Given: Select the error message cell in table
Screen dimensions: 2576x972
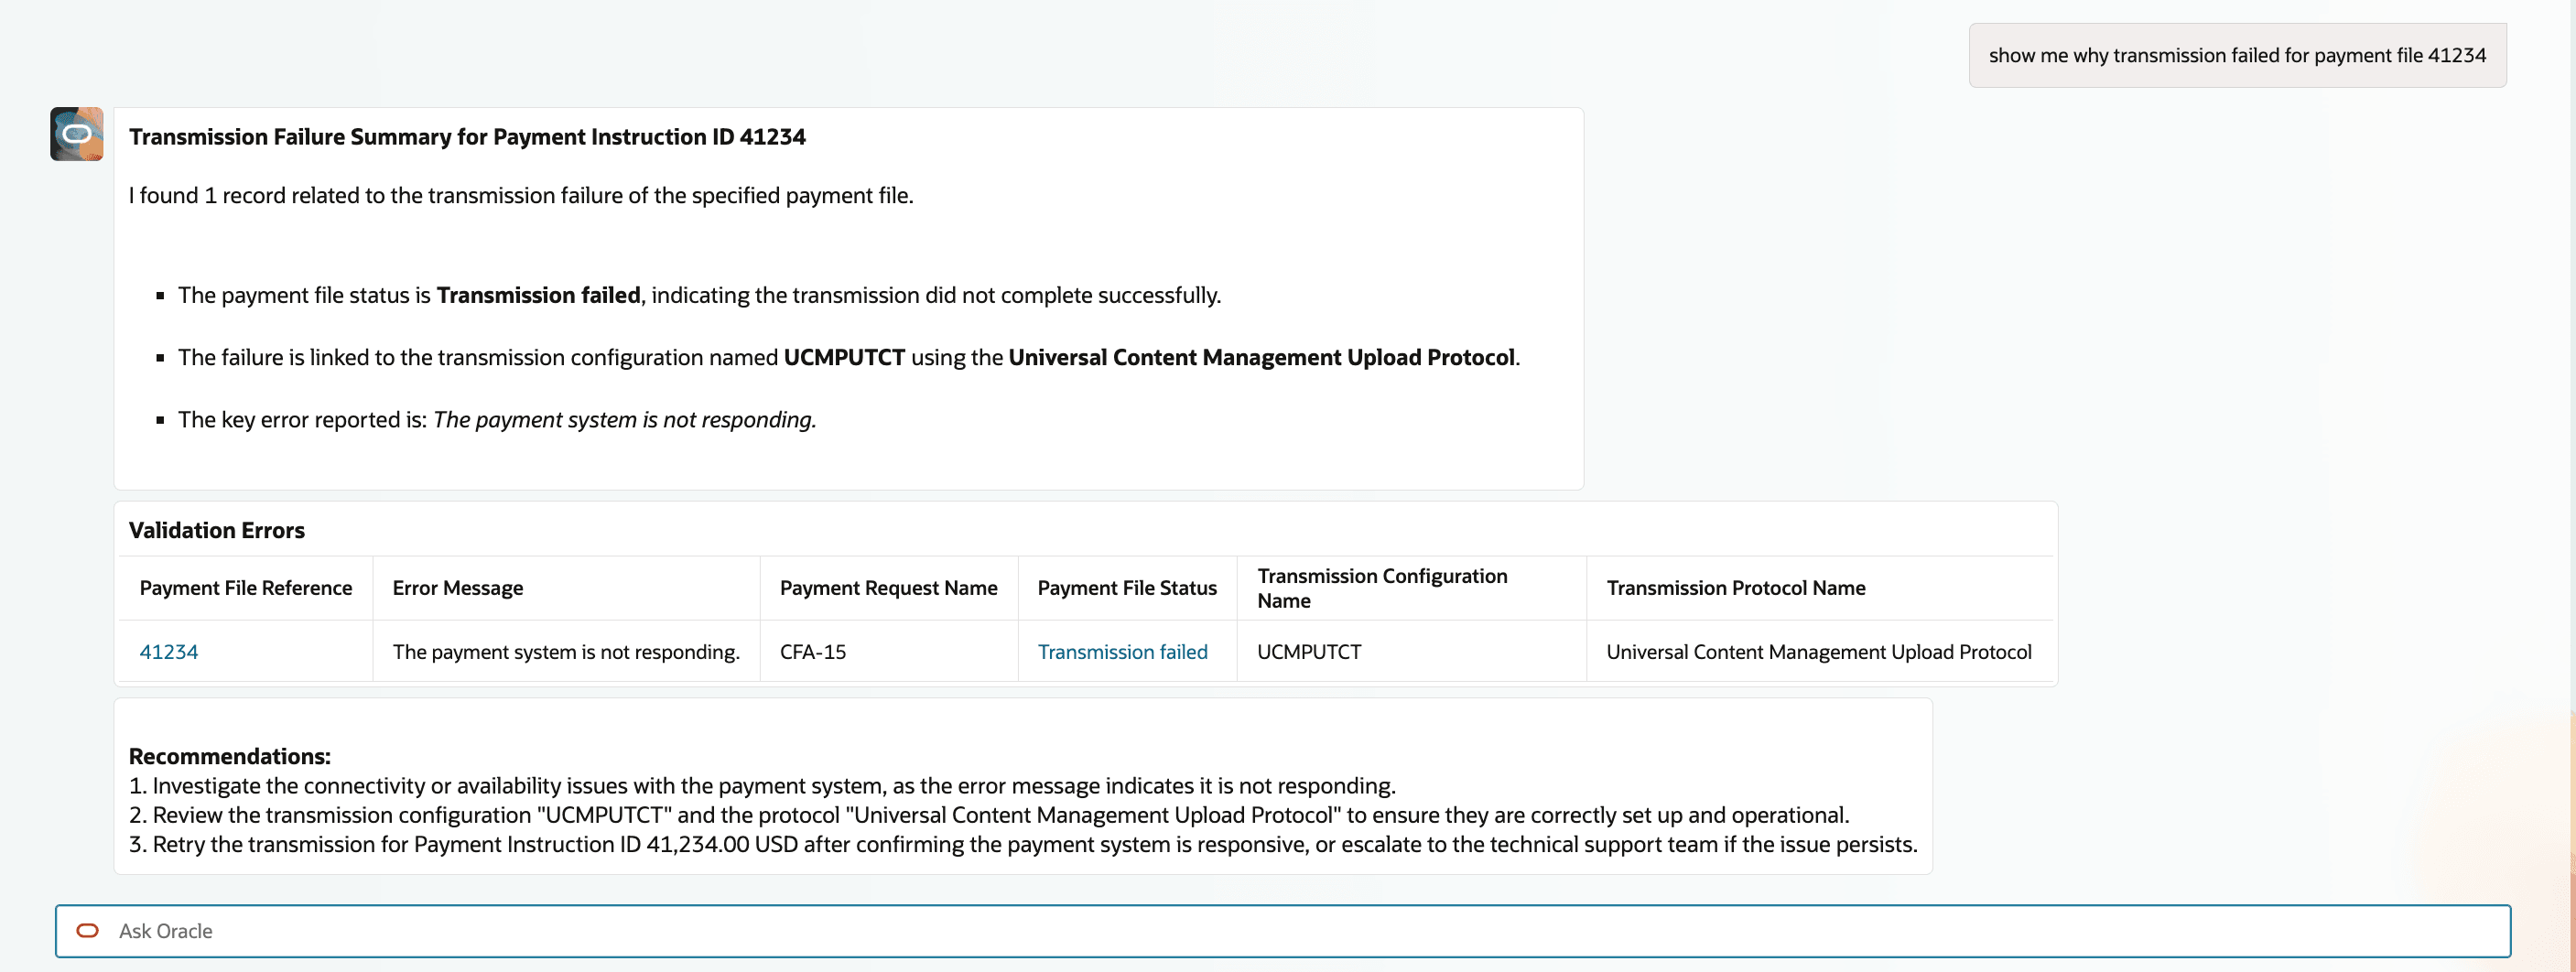Looking at the screenshot, I should (x=566, y=652).
